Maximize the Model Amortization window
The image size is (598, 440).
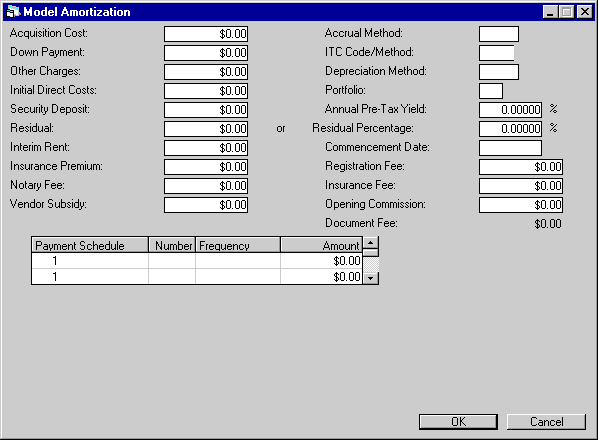[x=567, y=12]
